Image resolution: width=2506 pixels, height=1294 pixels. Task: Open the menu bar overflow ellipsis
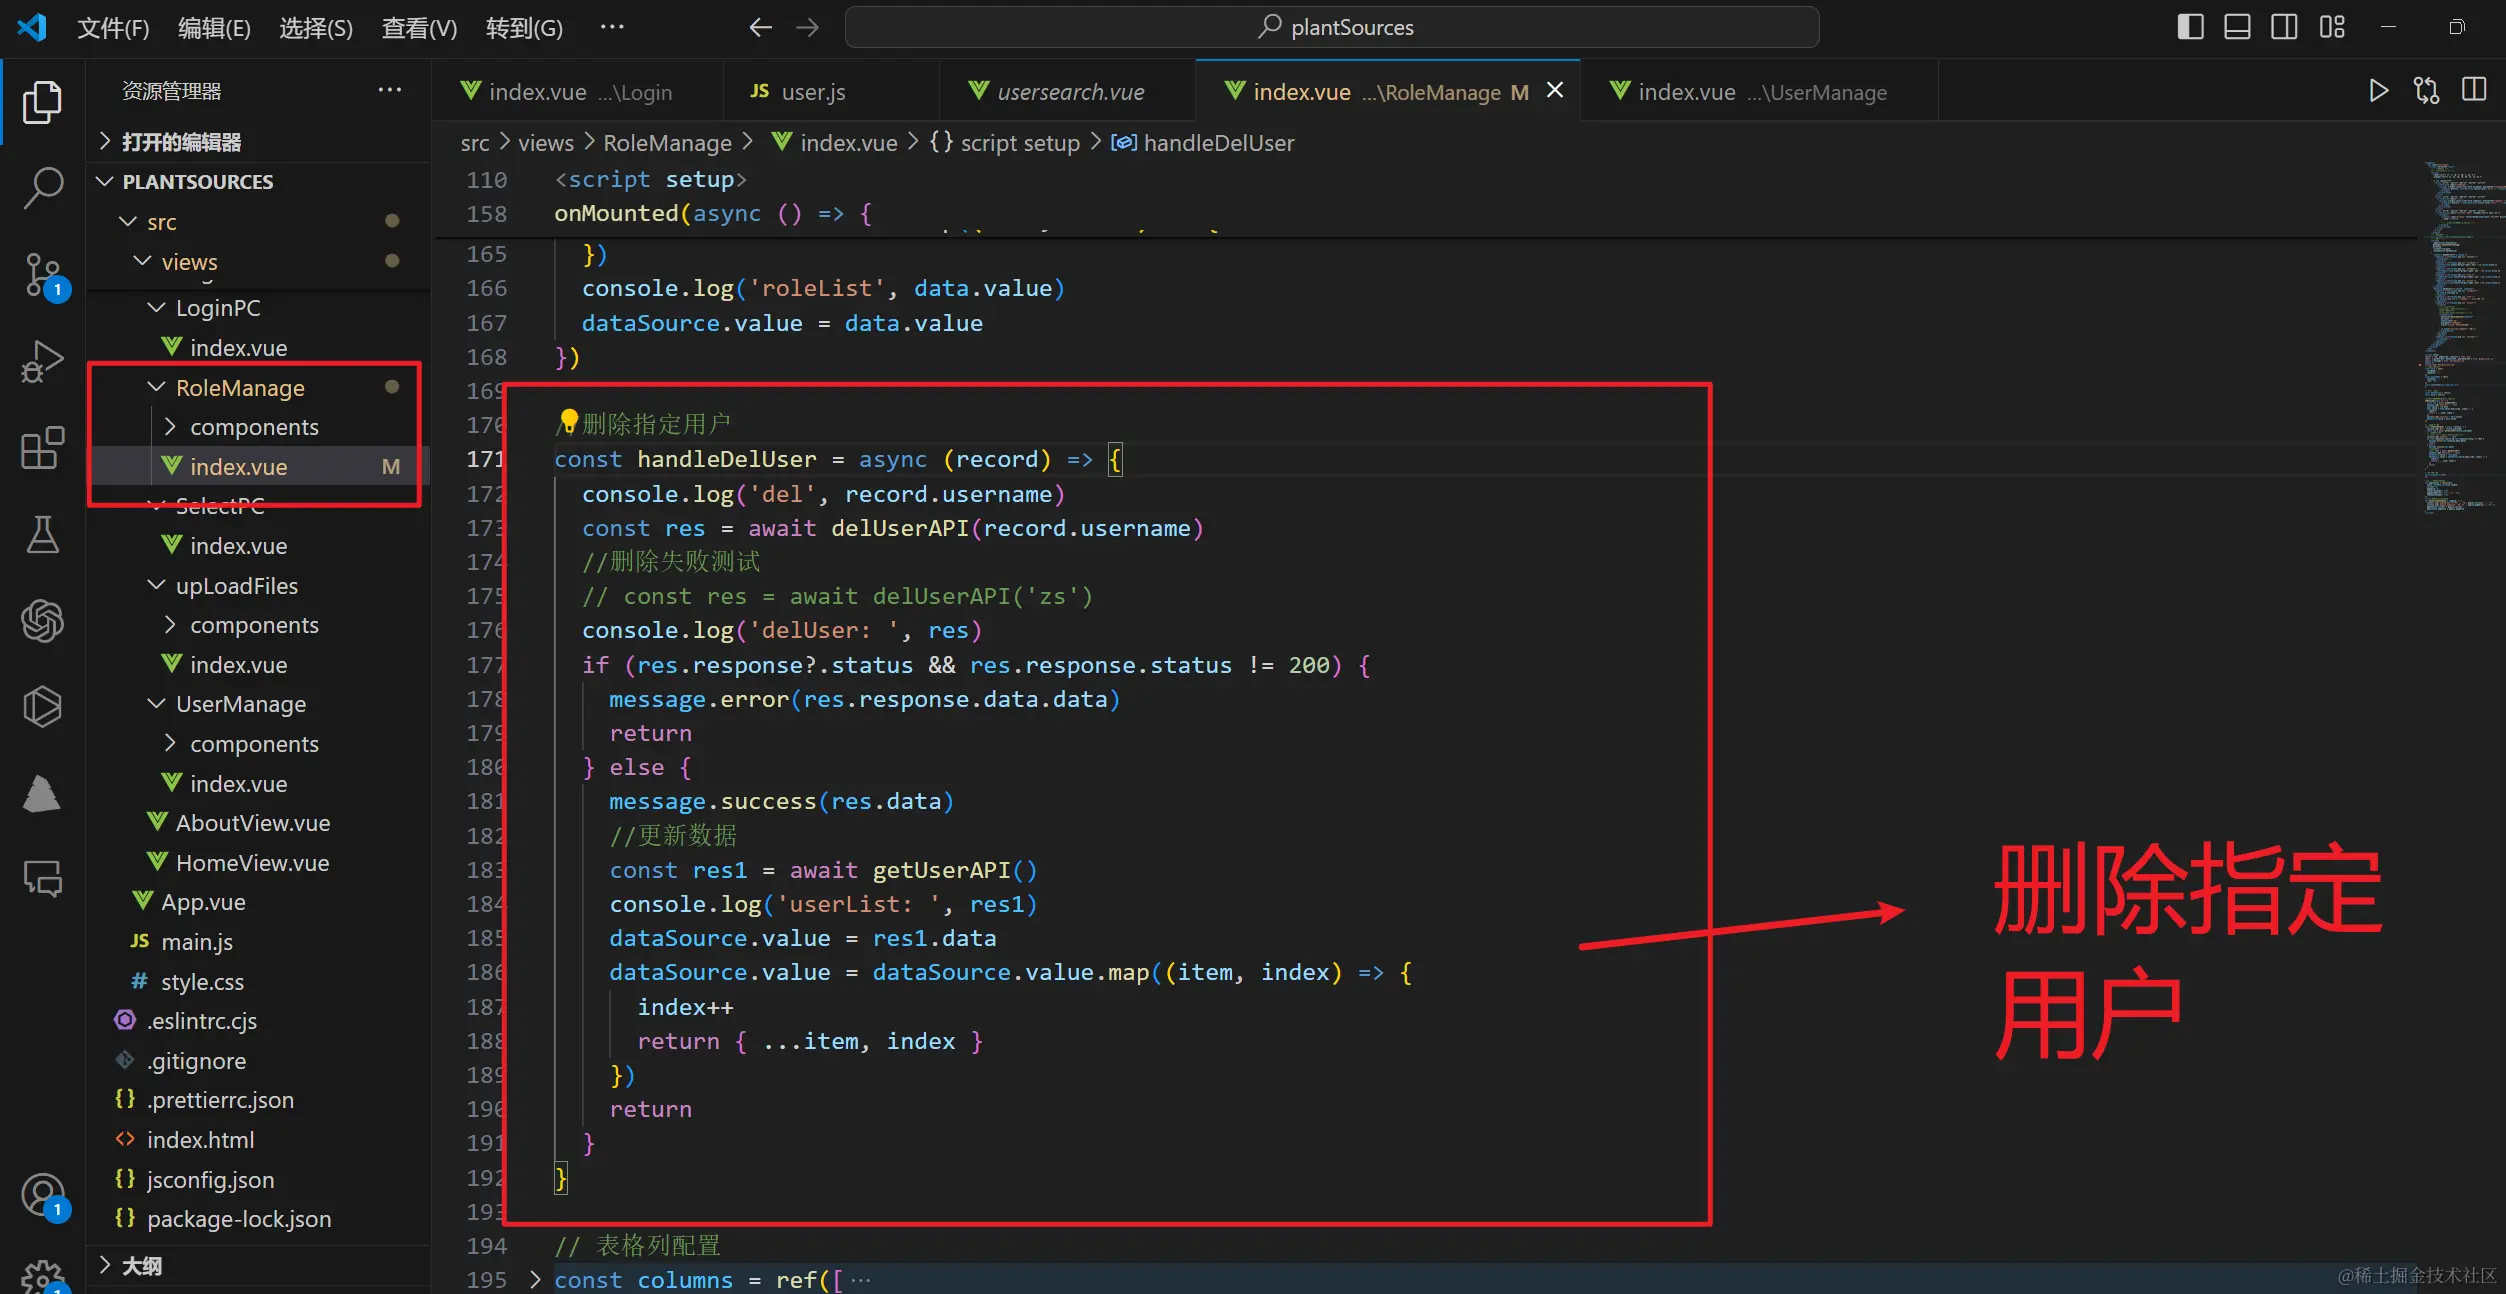(612, 27)
